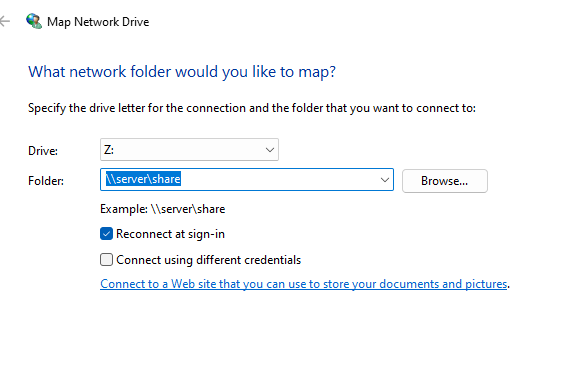Click the word pictures in the link
Screen dimensions: 580x379
pyautogui.click(x=486, y=284)
